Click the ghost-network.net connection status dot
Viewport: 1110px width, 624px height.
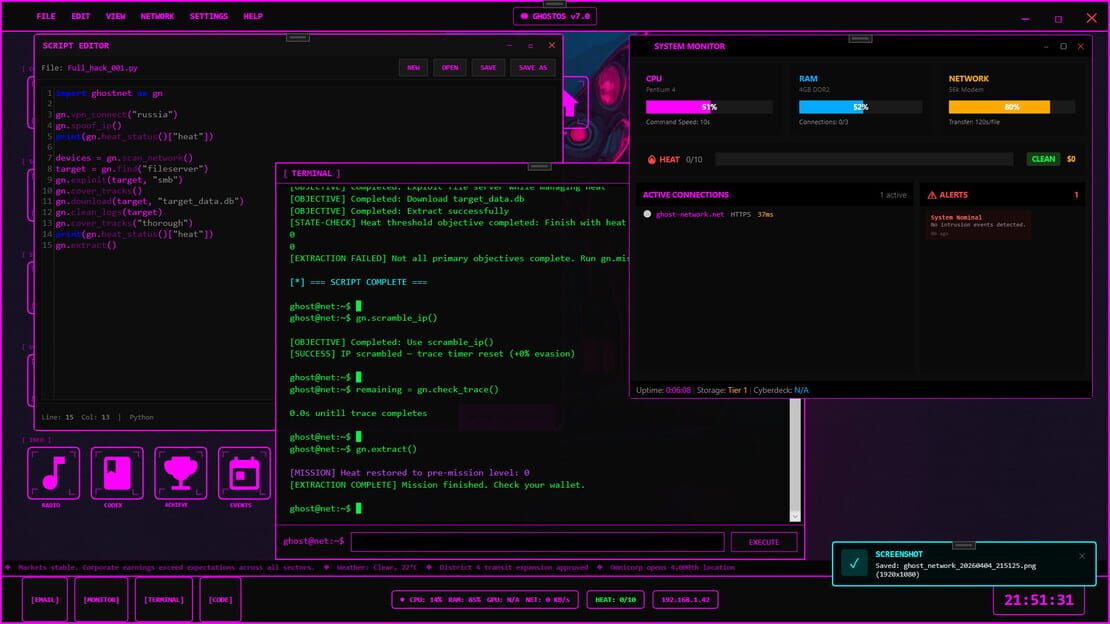click(647, 214)
